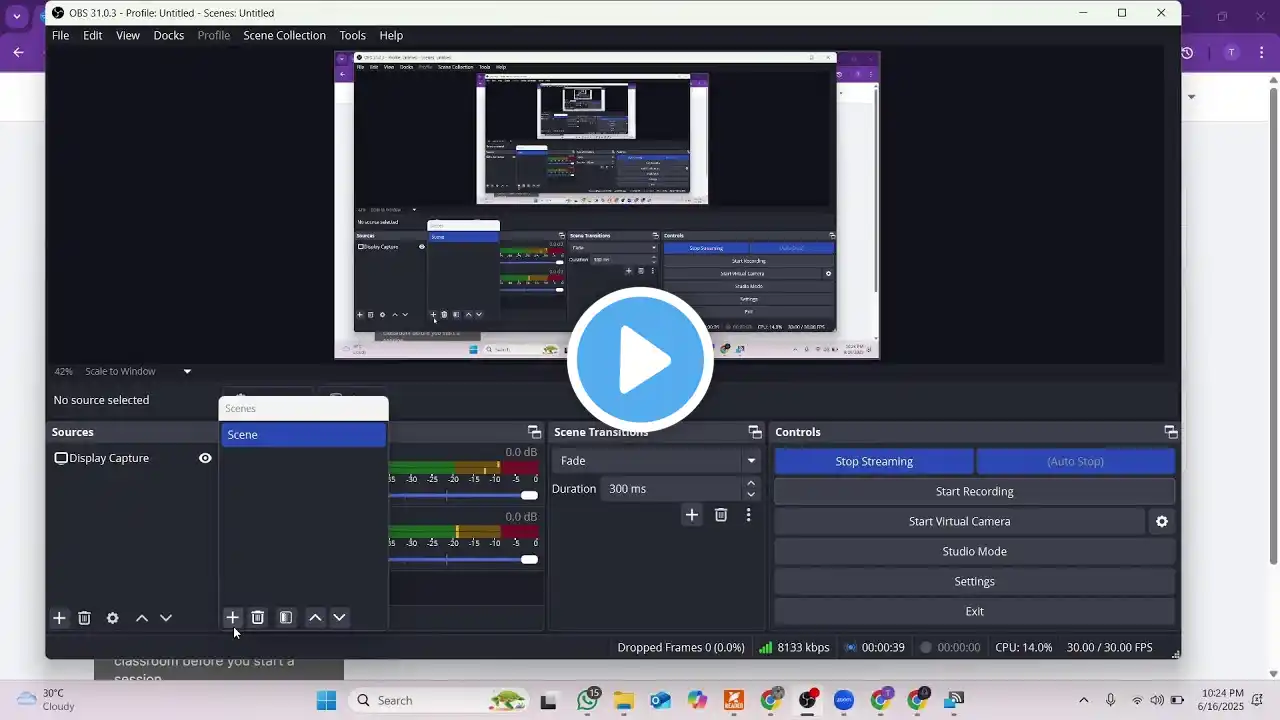Add a new source with the plus icon

pos(59,618)
